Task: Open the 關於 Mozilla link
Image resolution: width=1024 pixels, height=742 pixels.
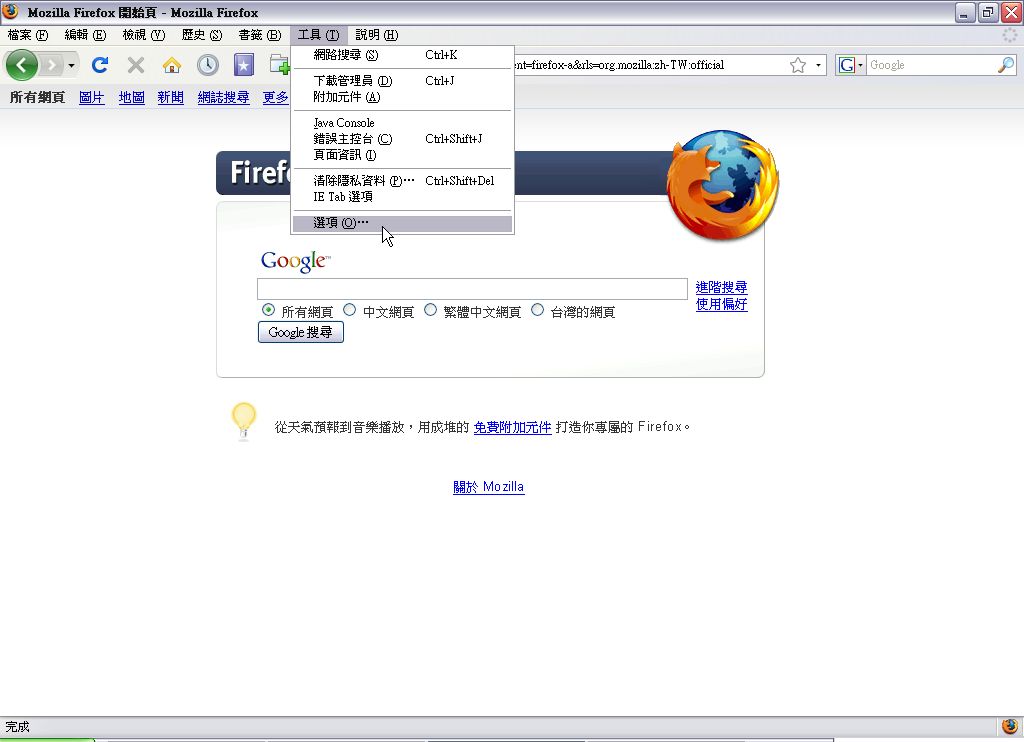Action: (x=488, y=487)
